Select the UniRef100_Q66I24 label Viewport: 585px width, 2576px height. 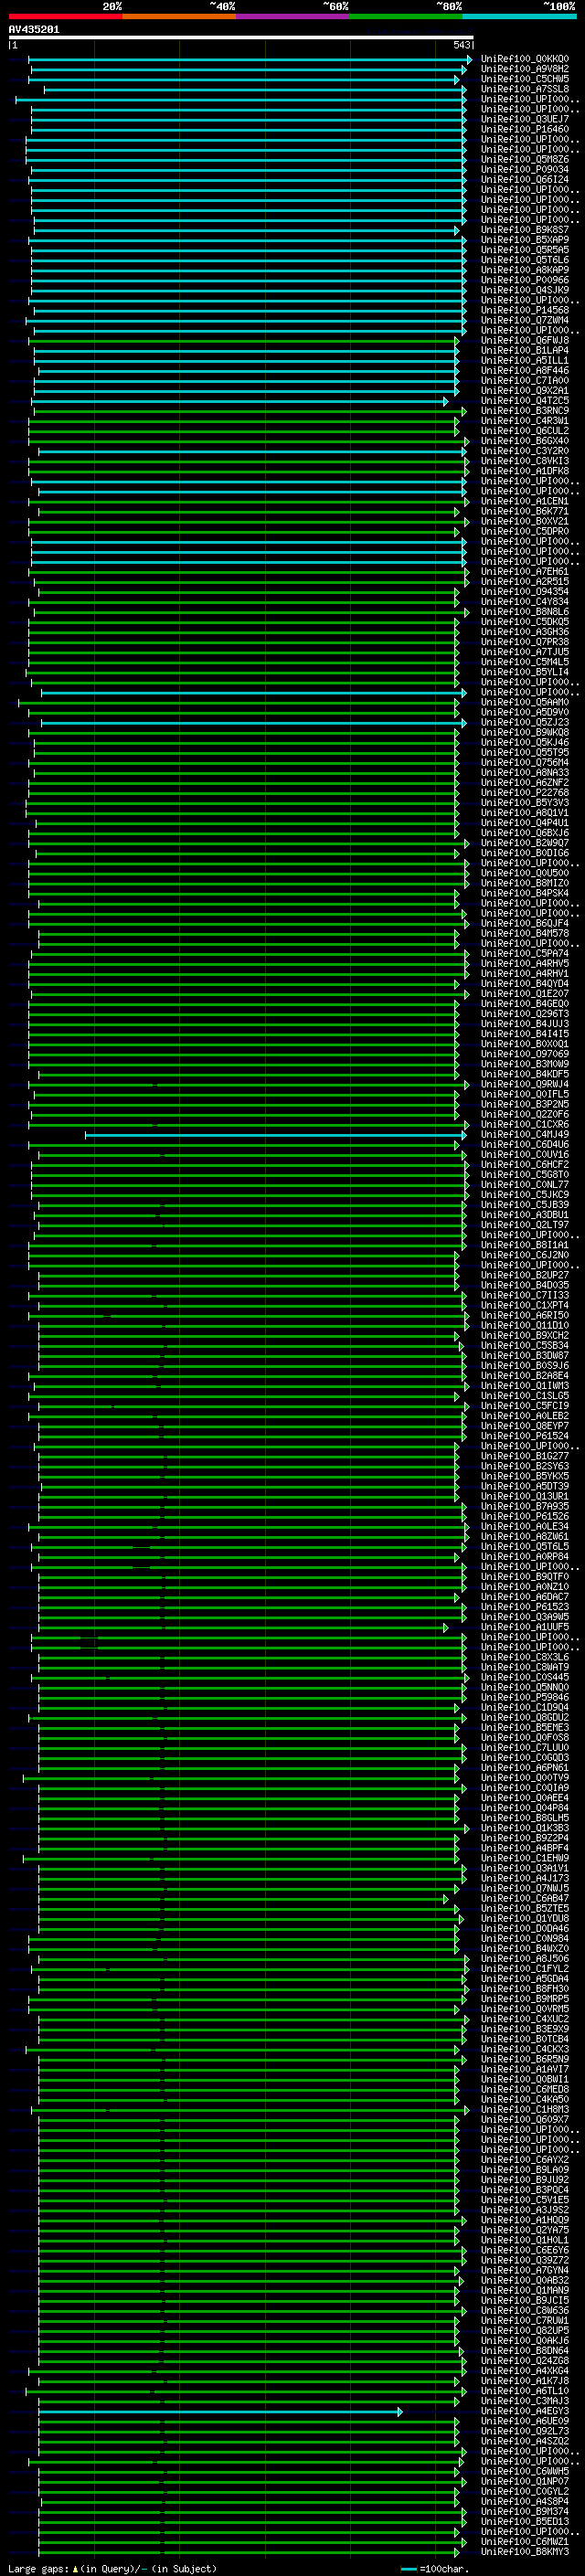[x=524, y=180]
